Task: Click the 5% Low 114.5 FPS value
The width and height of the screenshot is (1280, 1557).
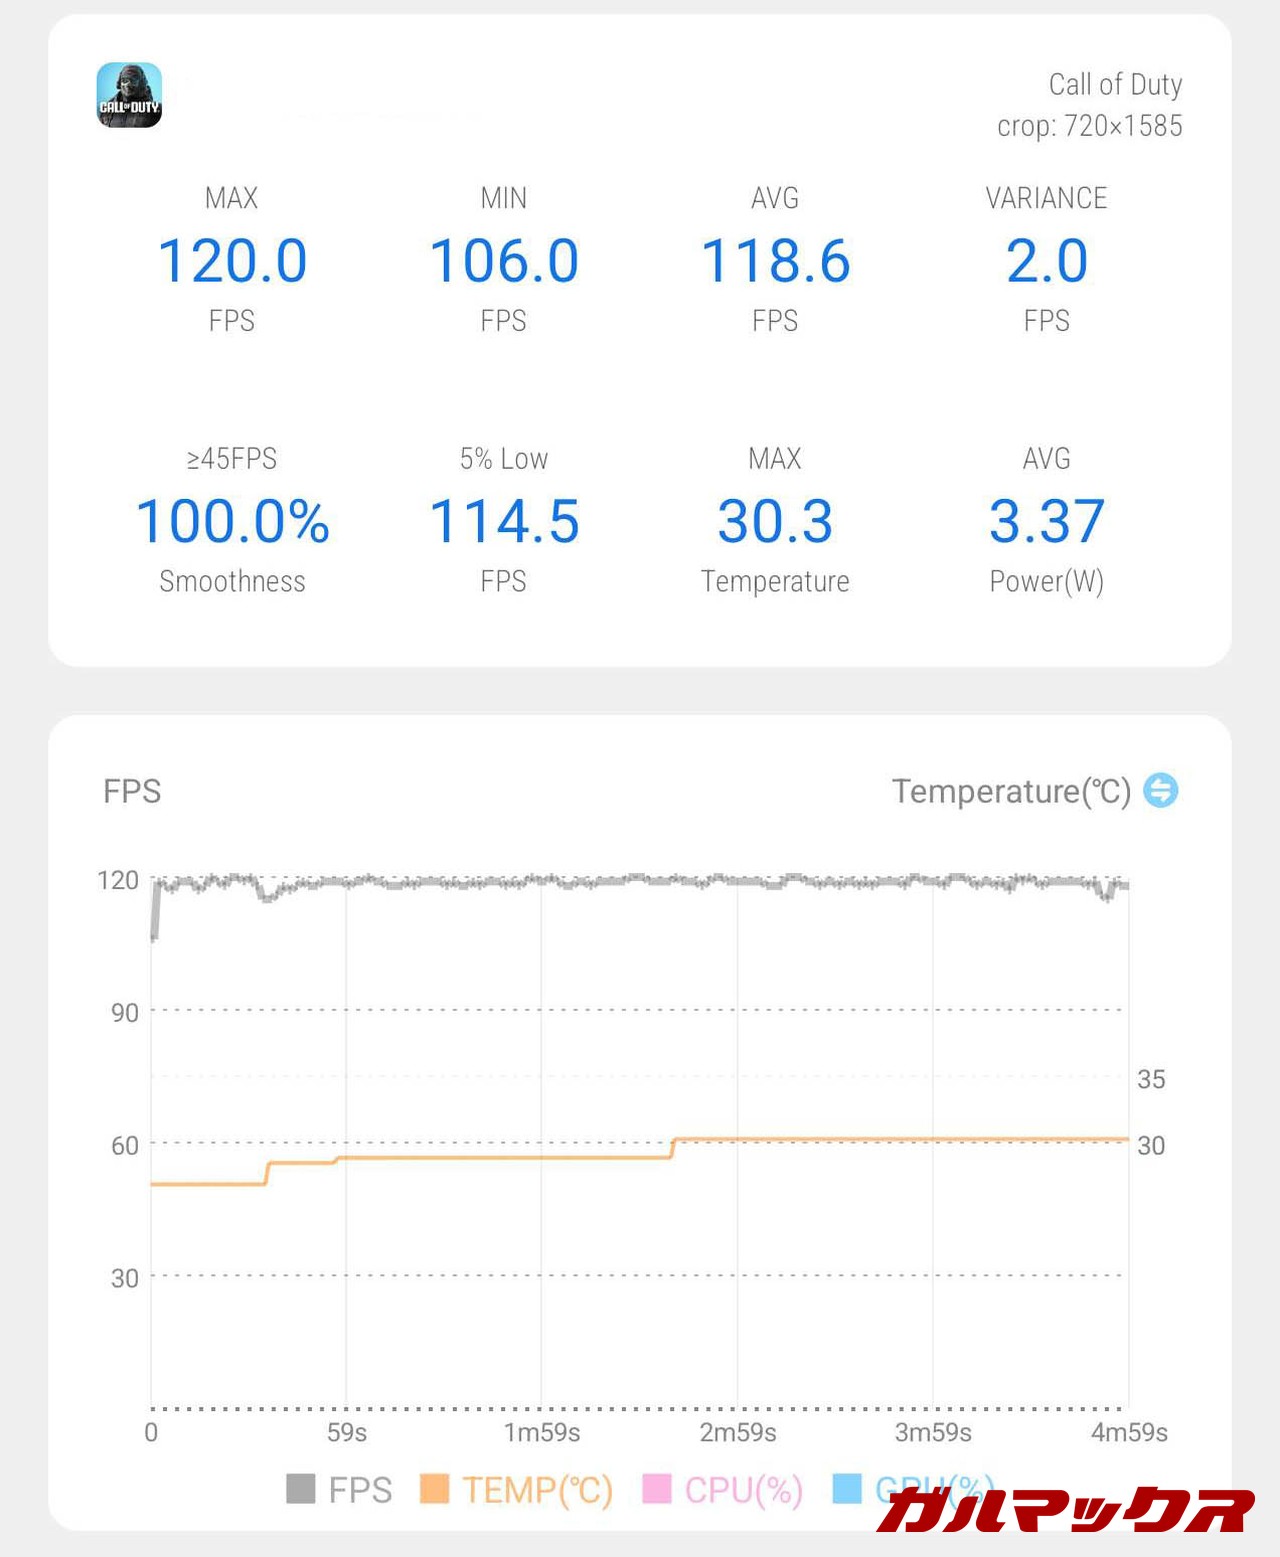Action: [504, 522]
